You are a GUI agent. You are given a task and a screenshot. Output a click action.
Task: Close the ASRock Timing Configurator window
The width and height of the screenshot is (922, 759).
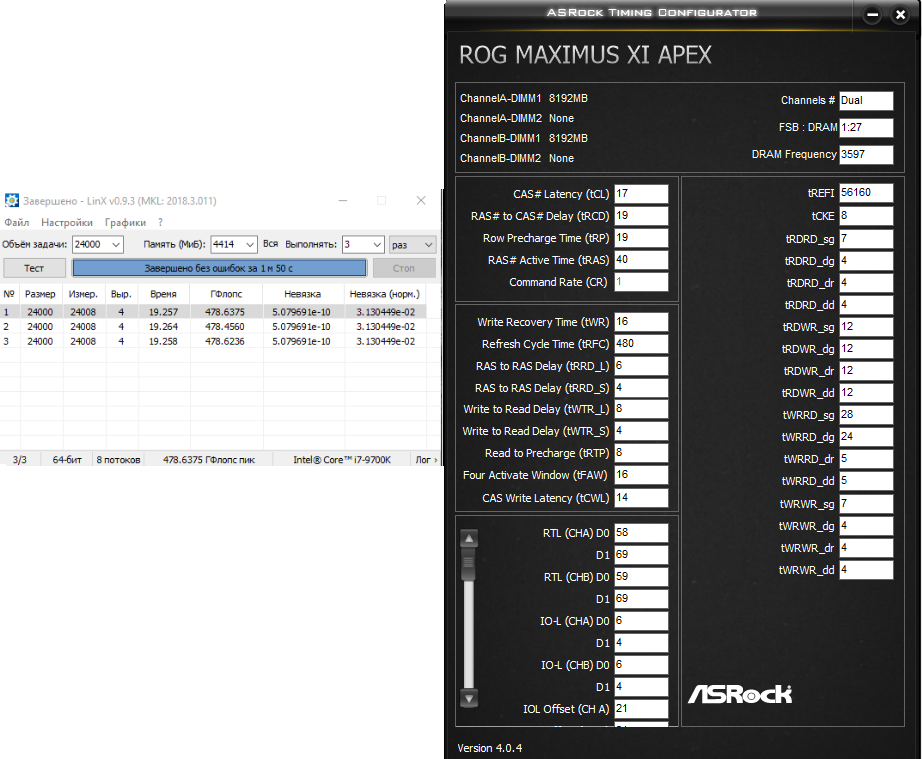(x=900, y=15)
